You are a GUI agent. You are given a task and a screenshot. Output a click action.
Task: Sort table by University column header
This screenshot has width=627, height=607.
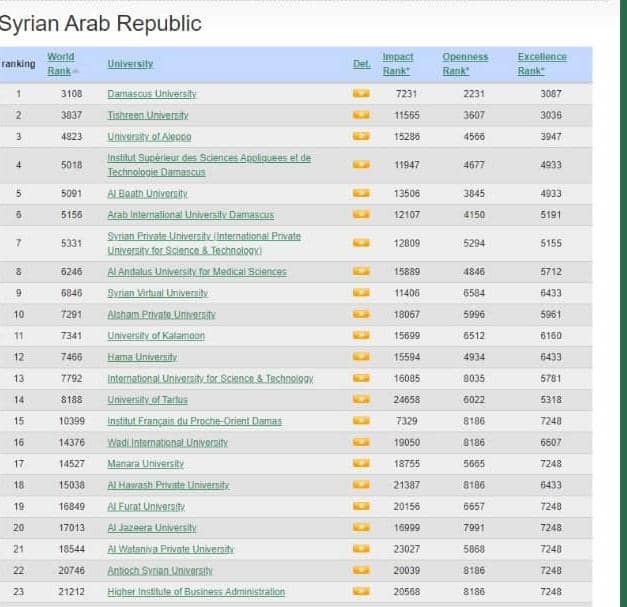130,64
